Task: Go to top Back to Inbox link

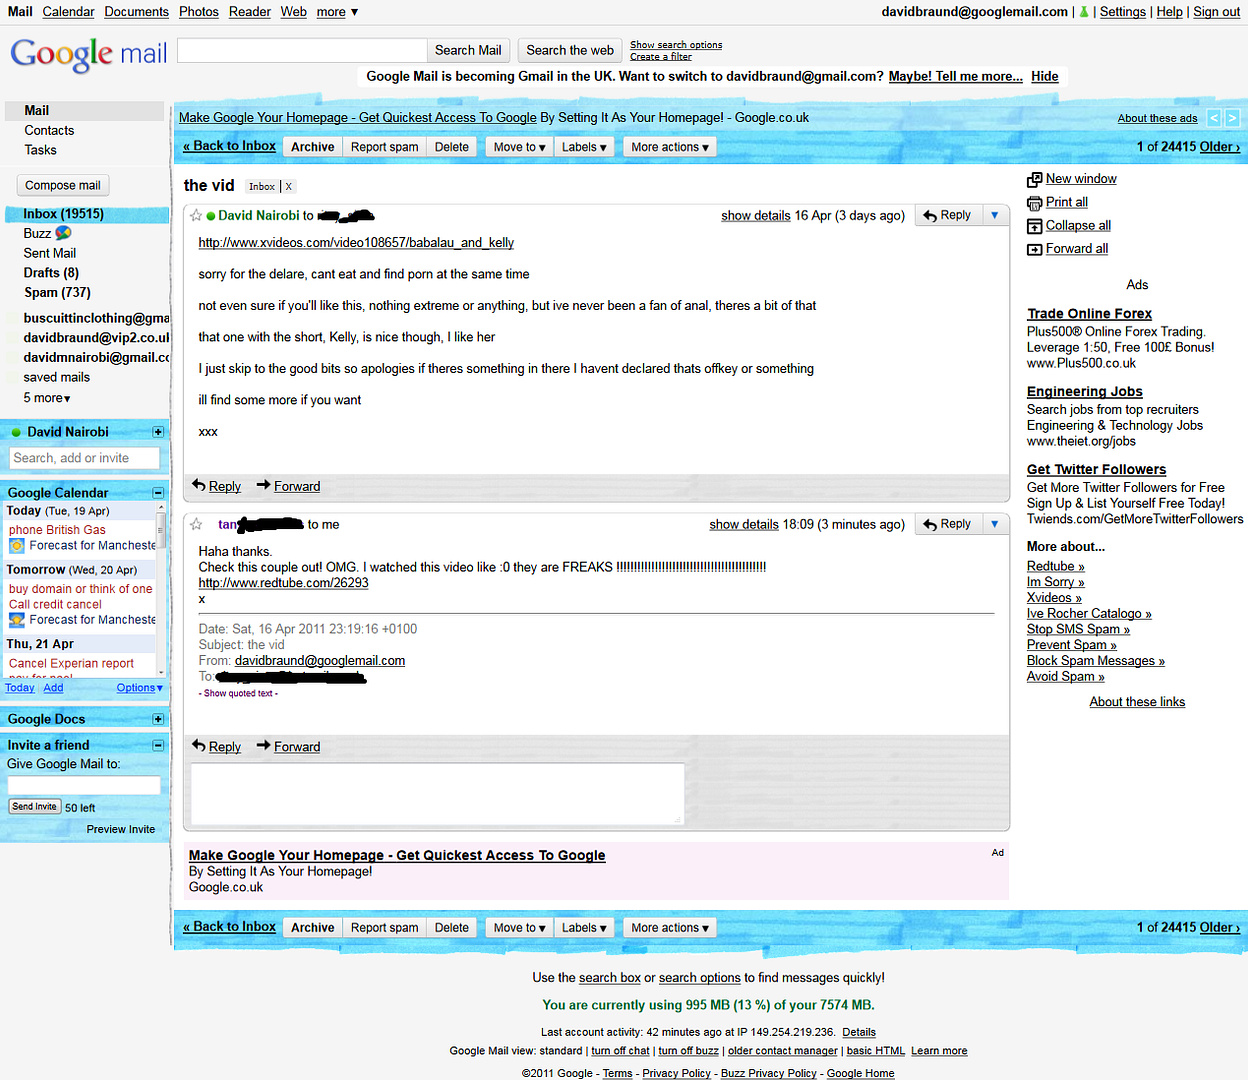Action: click(229, 146)
